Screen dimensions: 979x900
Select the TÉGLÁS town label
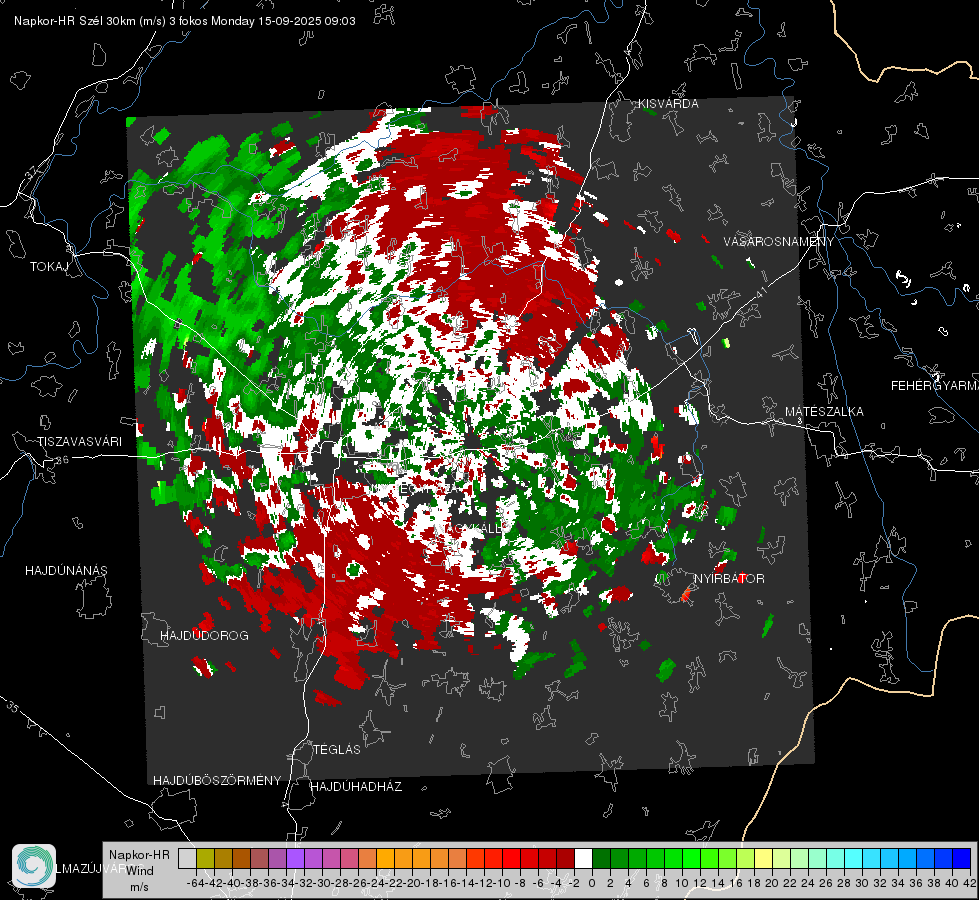(x=337, y=750)
